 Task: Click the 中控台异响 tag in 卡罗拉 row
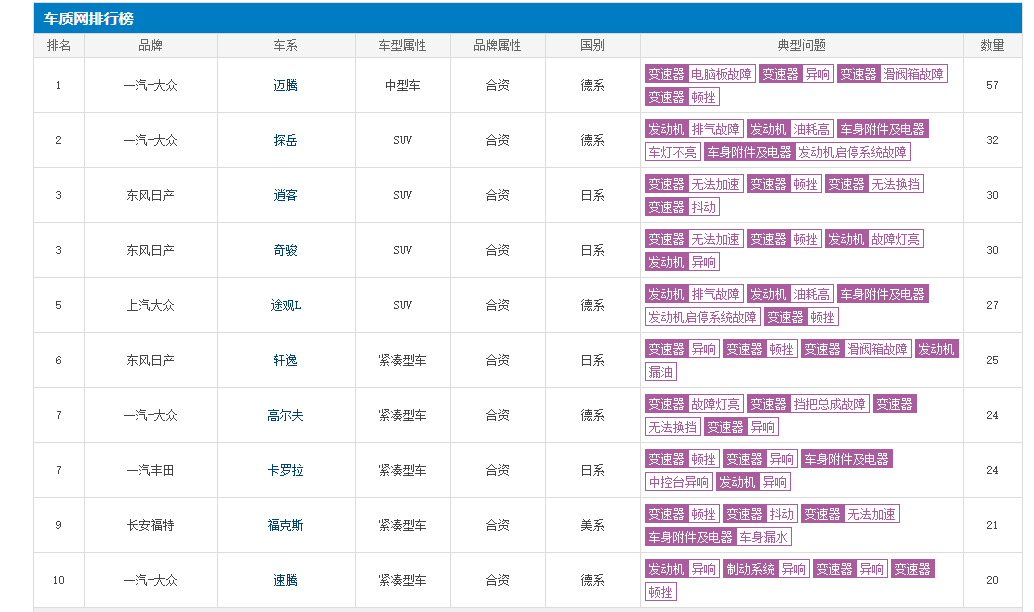679,483
